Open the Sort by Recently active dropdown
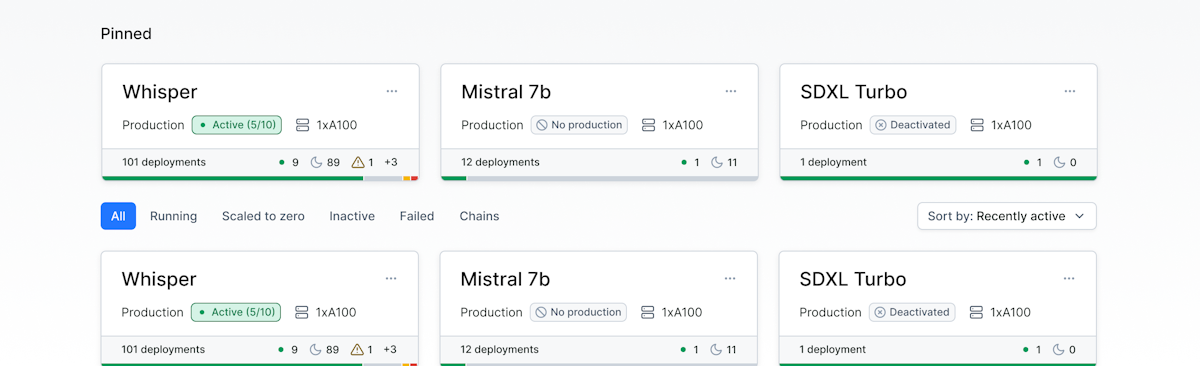Image resolution: width=1200 pixels, height=366 pixels. 1007,216
